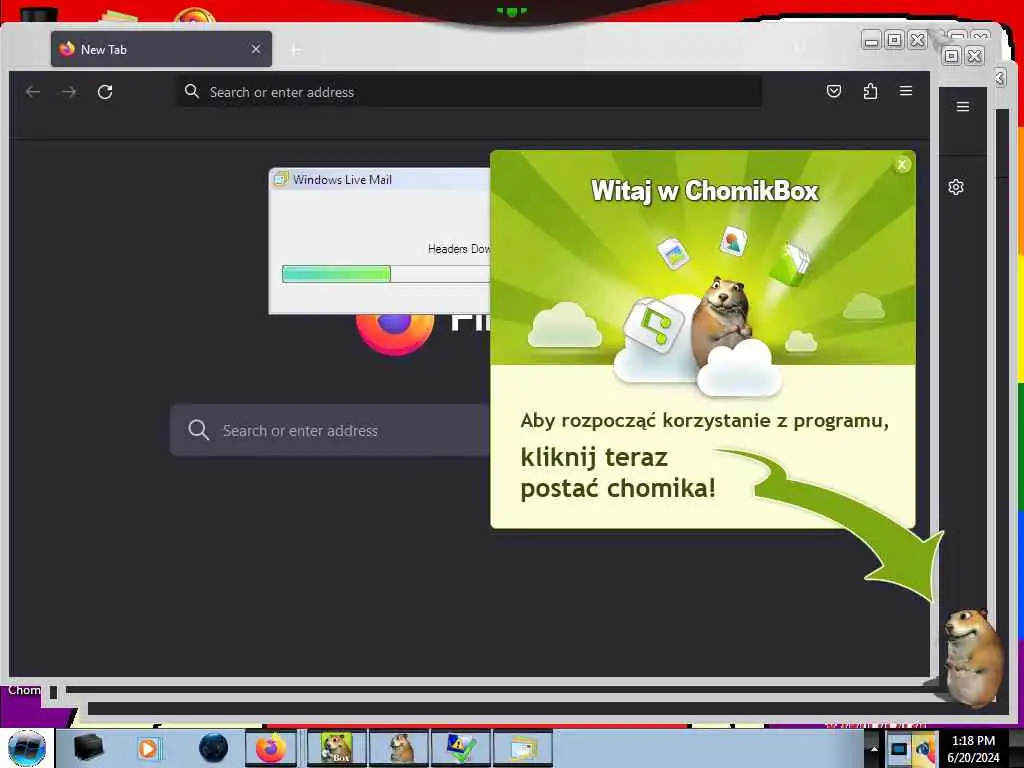Launch Windows Media Player from taskbar

point(148,748)
